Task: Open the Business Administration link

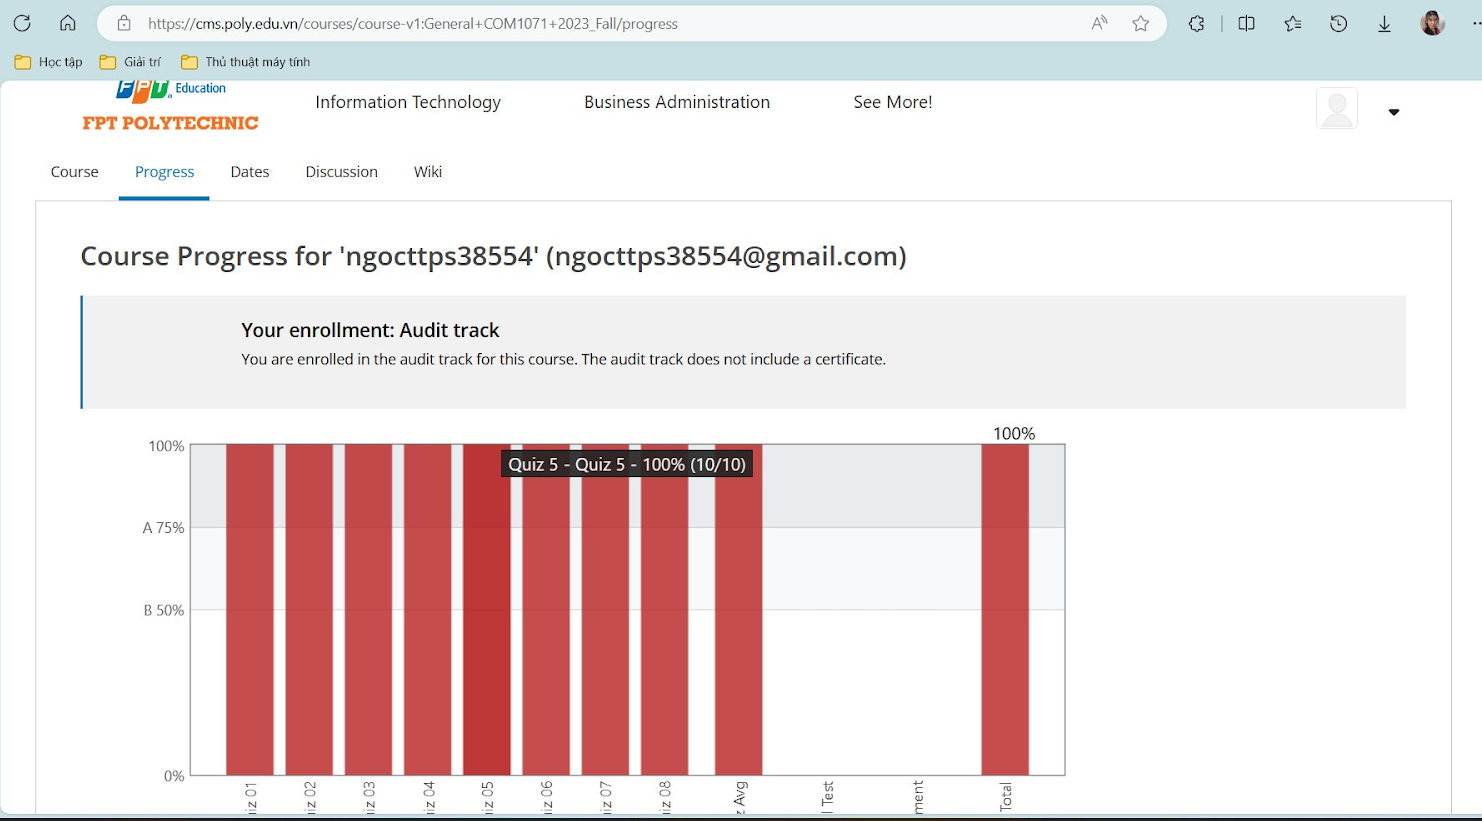Action: 677,102
